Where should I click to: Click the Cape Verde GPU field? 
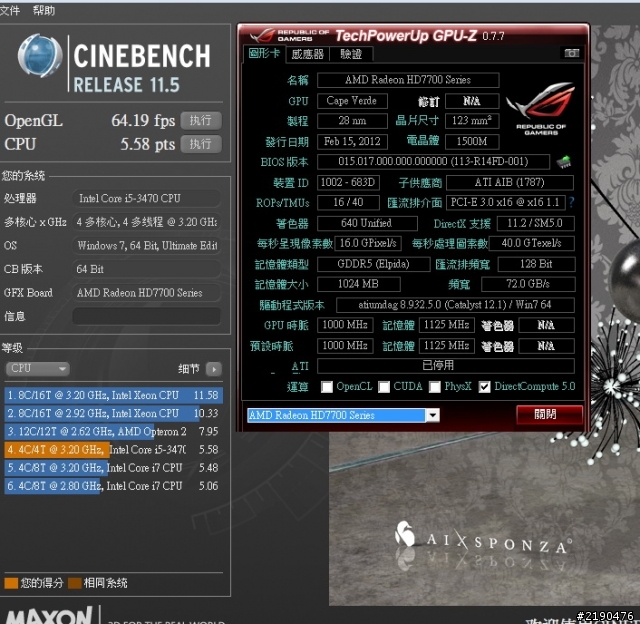pyautogui.click(x=352, y=101)
